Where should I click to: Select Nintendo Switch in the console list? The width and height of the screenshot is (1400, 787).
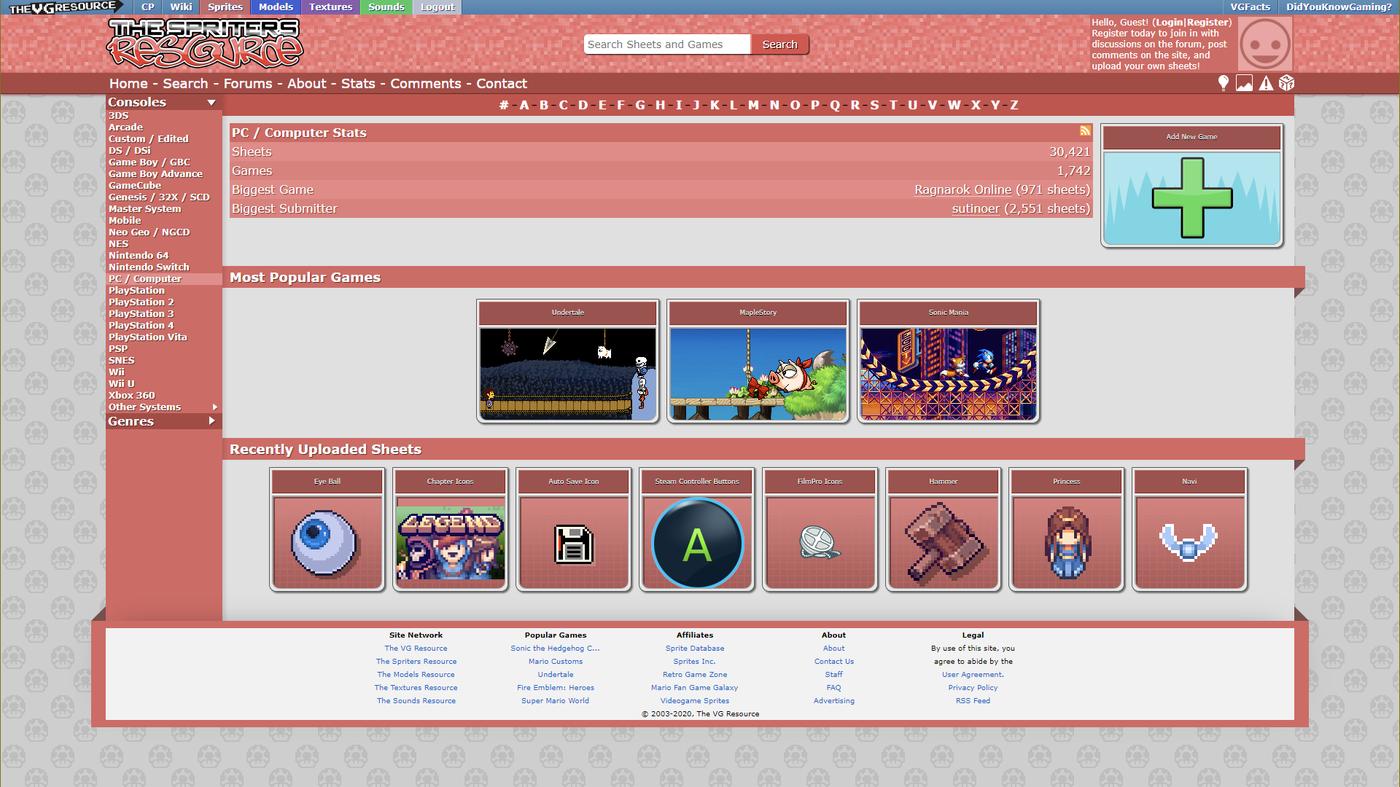tap(148, 267)
